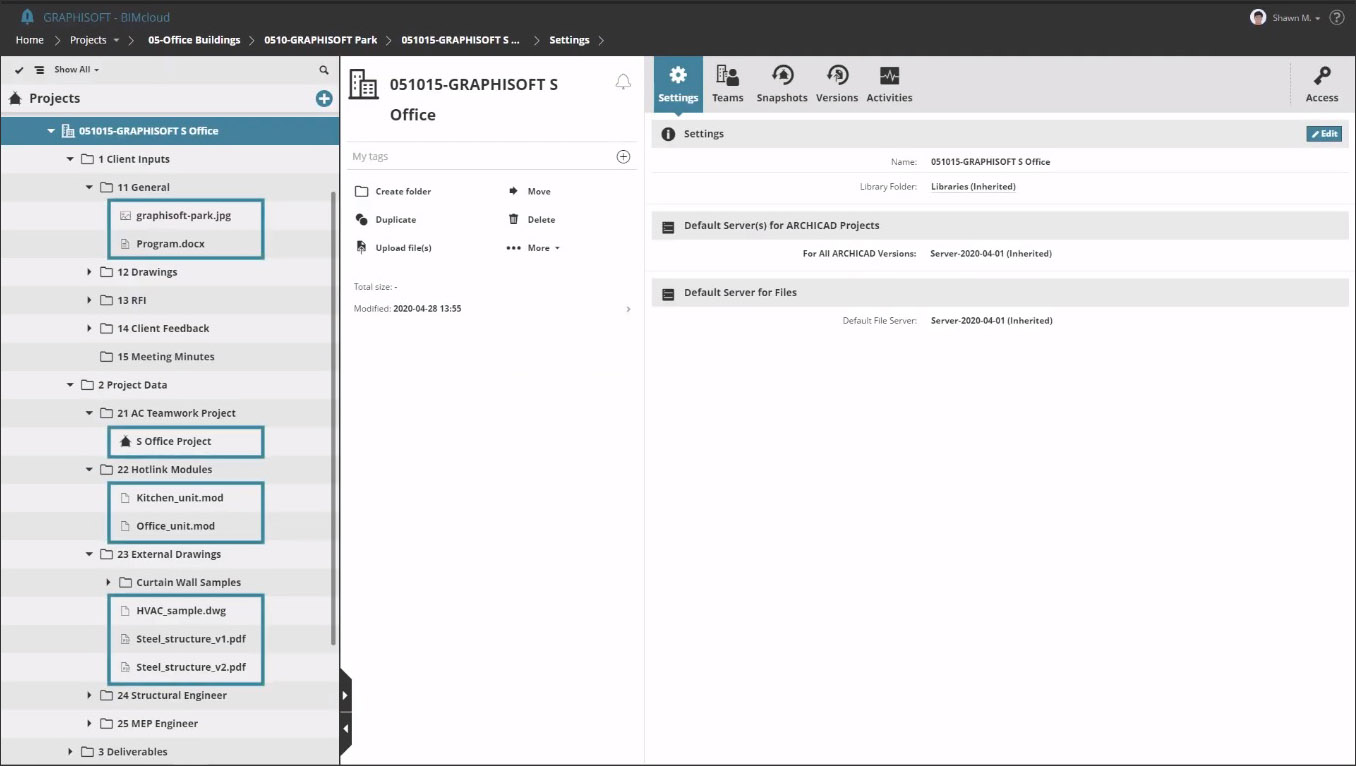Add a tag with the plus circle

[x=623, y=157]
